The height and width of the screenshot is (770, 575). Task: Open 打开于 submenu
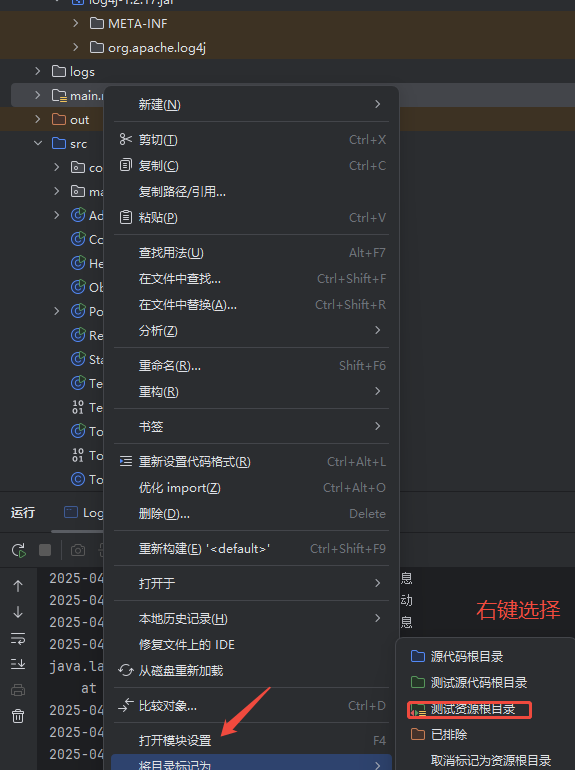[251, 583]
